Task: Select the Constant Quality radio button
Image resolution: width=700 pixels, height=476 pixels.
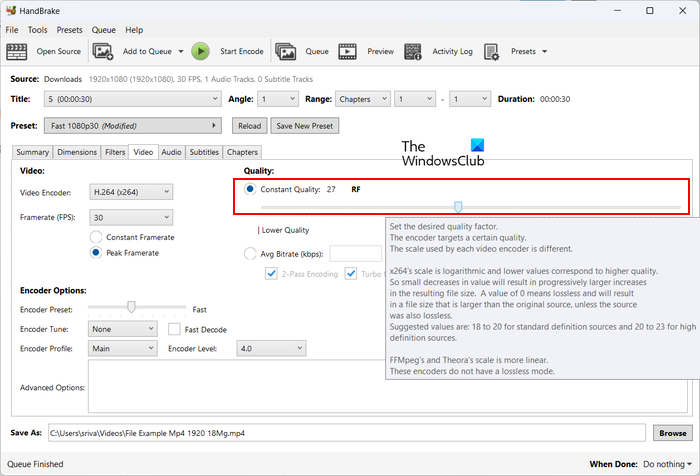Action: coord(250,189)
